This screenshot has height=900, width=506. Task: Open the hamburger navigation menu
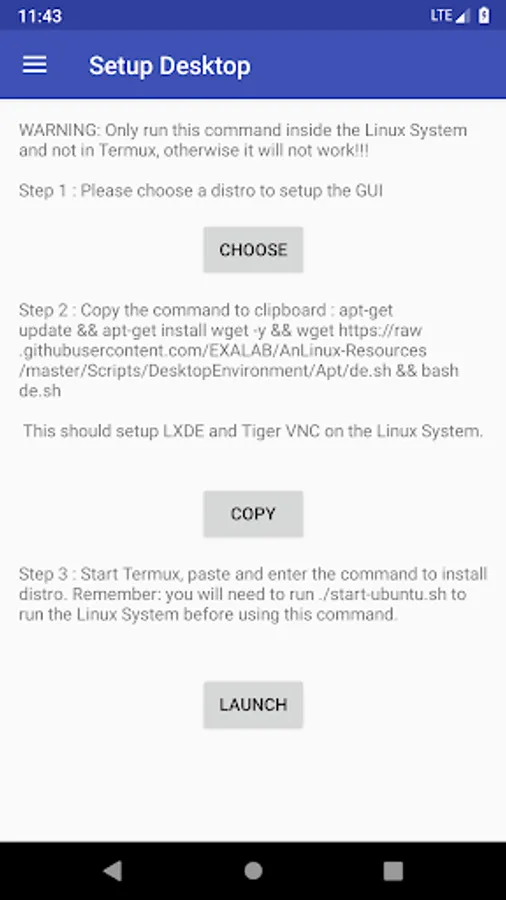click(34, 65)
